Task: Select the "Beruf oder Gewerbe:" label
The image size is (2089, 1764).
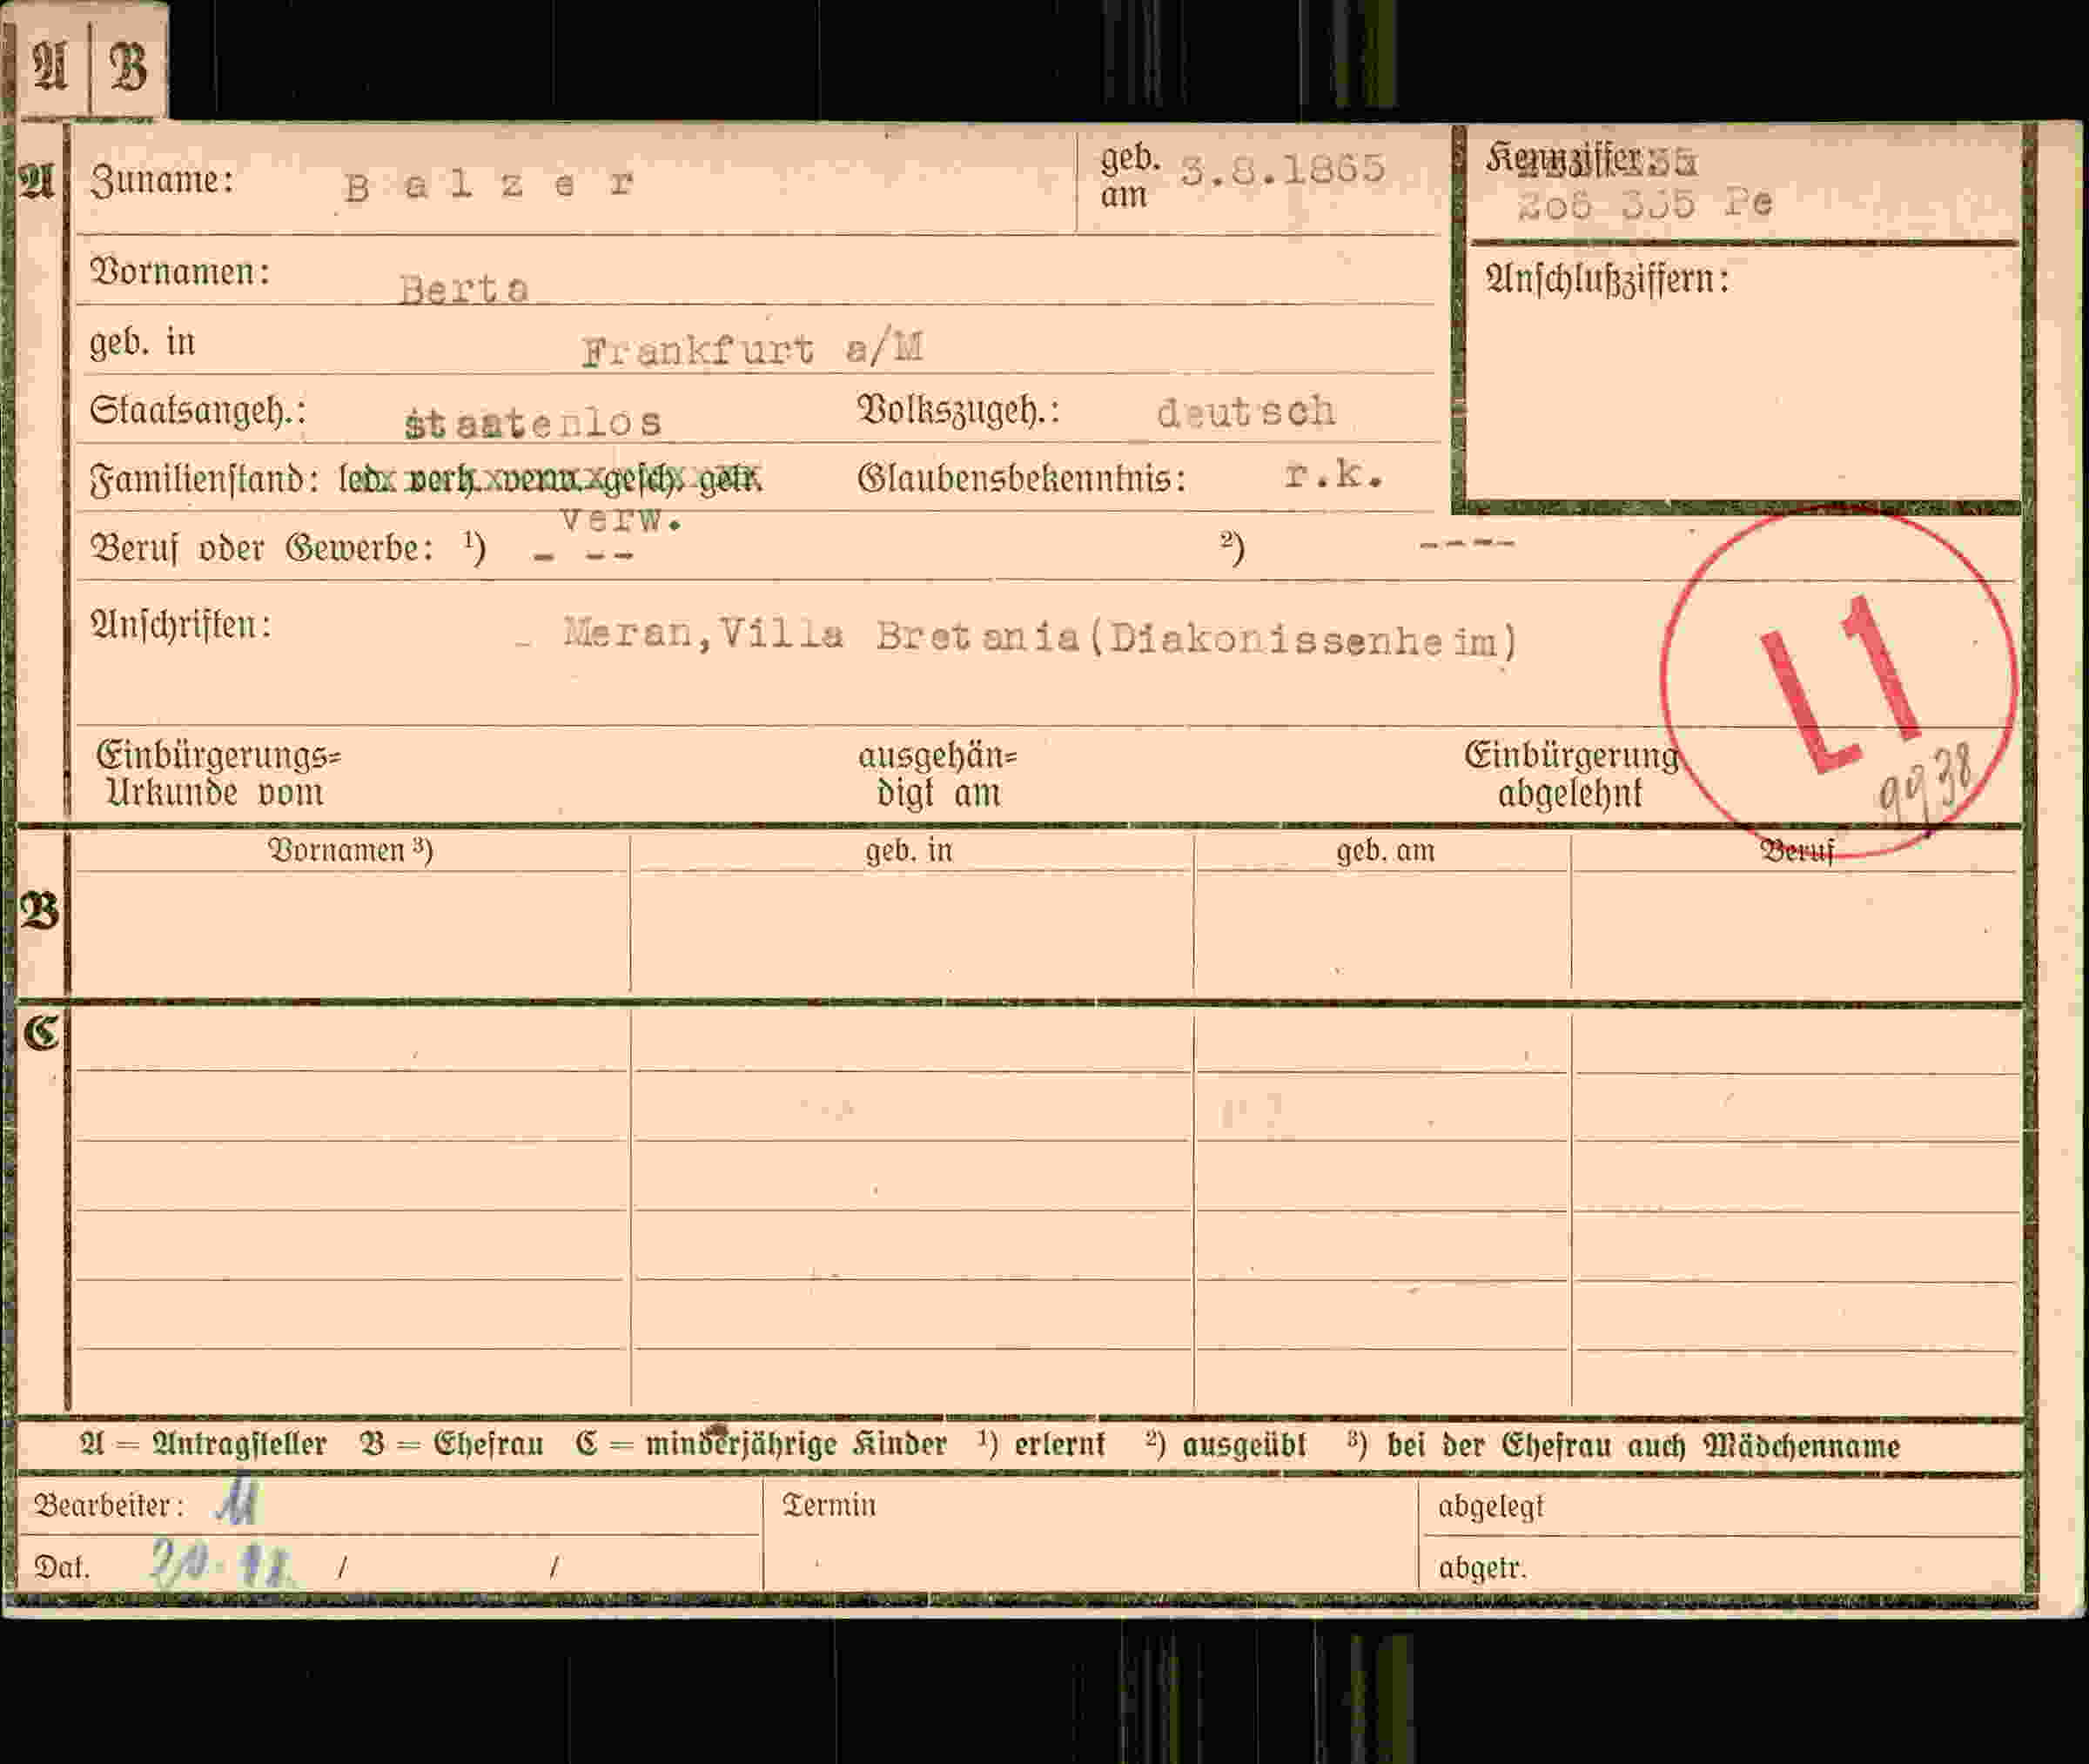Action: pyautogui.click(x=263, y=549)
